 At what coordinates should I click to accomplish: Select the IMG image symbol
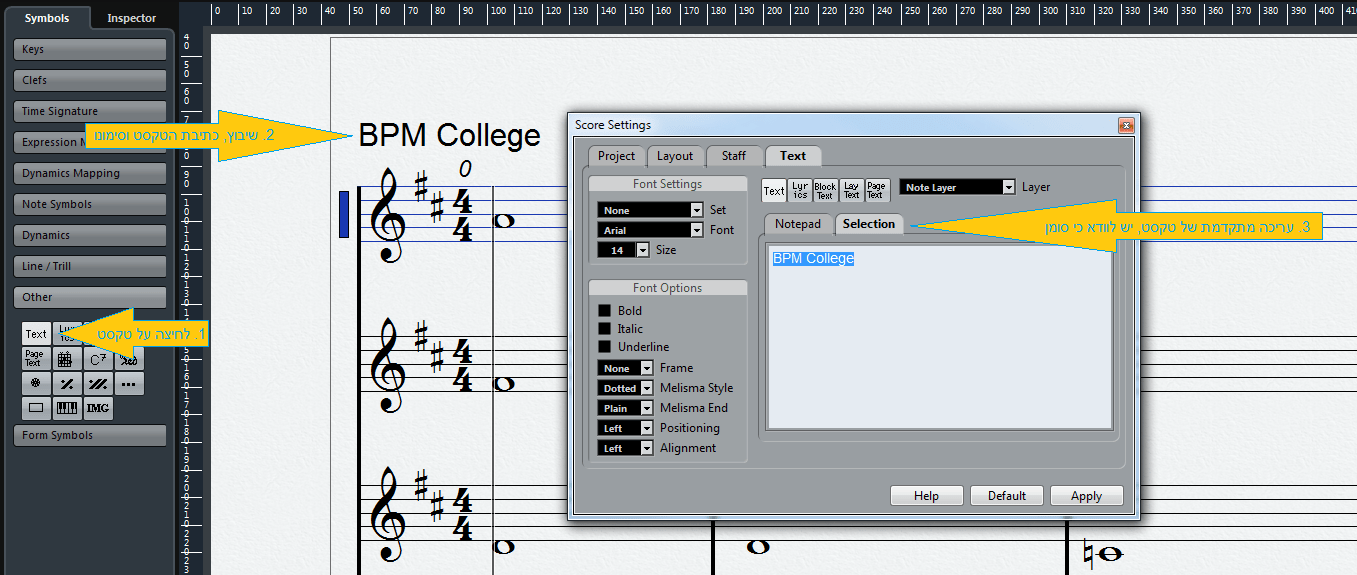click(x=98, y=408)
